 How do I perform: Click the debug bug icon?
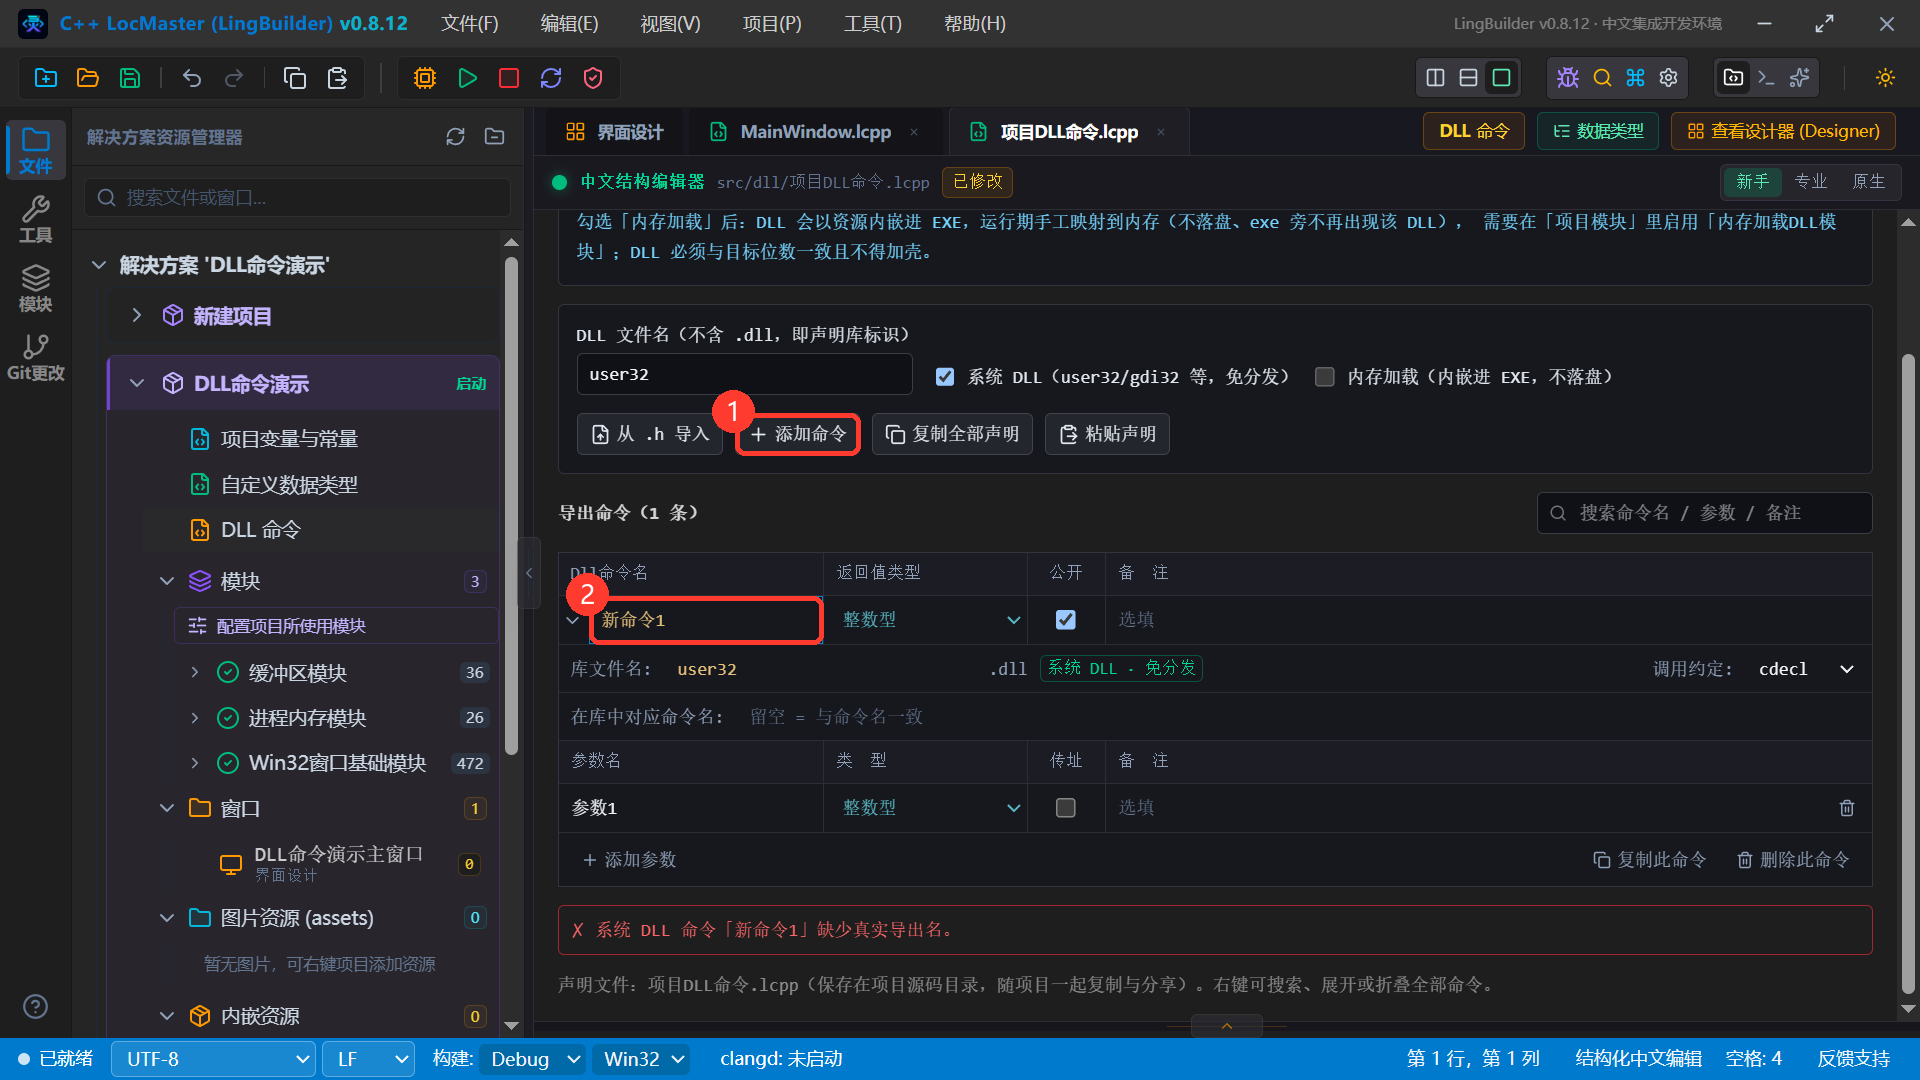(x=1568, y=78)
